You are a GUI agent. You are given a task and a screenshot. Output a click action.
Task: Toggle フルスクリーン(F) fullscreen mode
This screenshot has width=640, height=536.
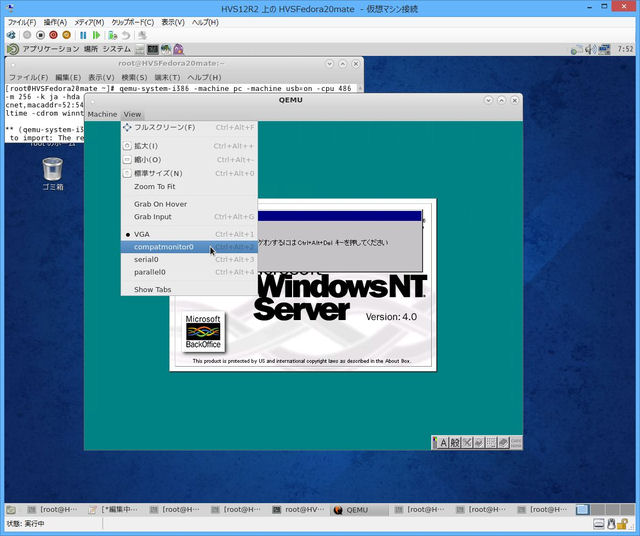pyautogui.click(x=189, y=127)
